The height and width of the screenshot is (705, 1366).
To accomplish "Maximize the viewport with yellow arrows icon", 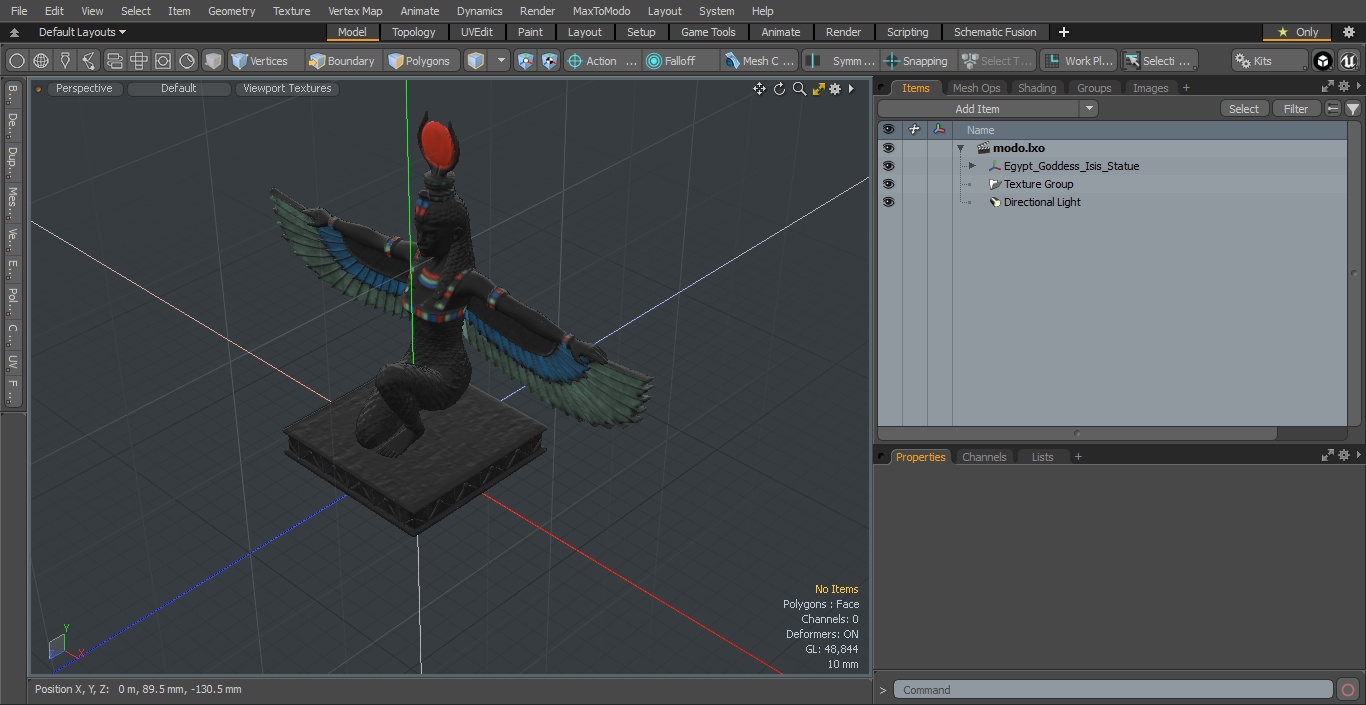I will click(x=818, y=89).
